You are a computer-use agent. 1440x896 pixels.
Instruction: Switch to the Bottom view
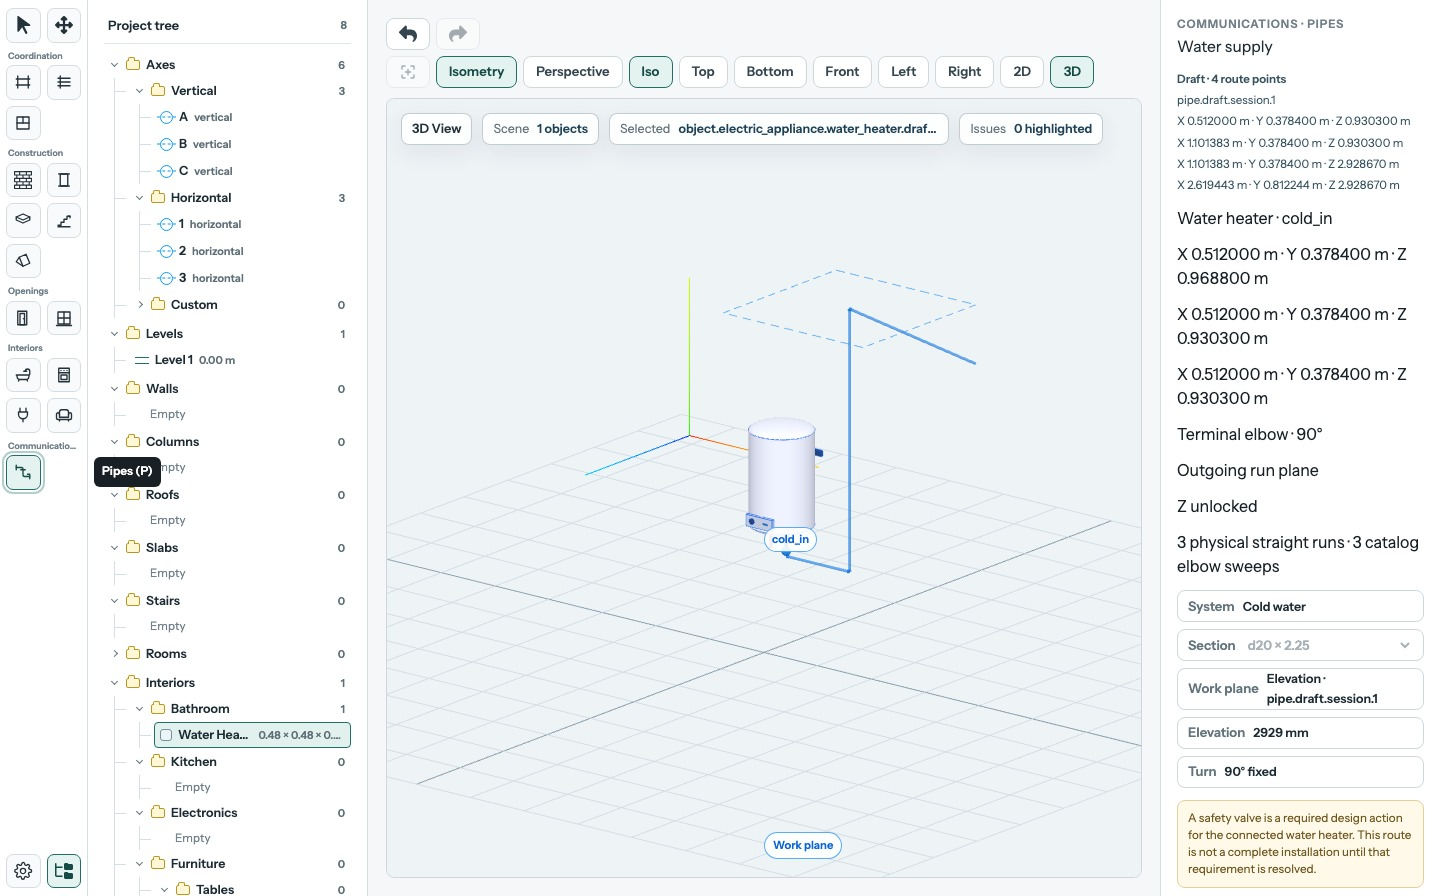coord(770,72)
